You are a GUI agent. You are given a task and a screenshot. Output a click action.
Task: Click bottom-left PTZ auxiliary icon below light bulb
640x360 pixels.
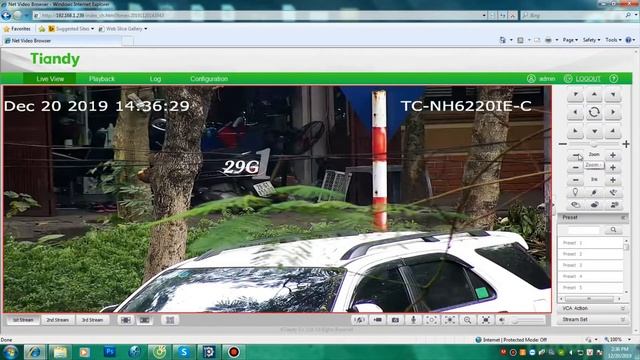tap(576, 204)
